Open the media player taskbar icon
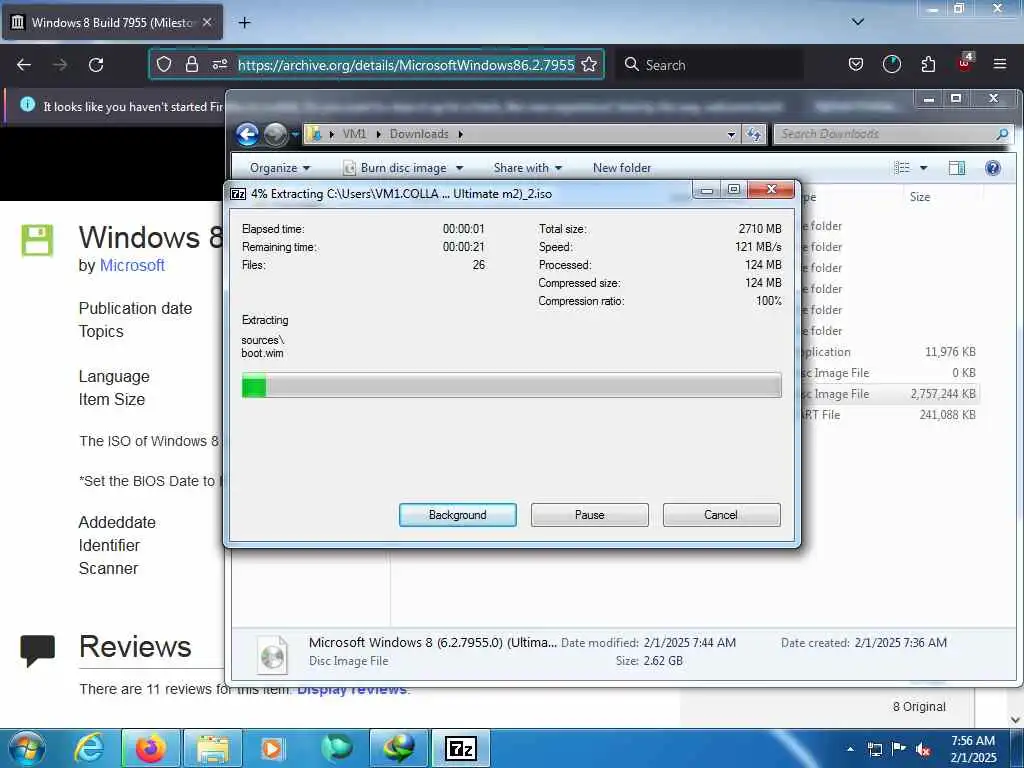Image resolution: width=1024 pixels, height=768 pixels. [272, 748]
